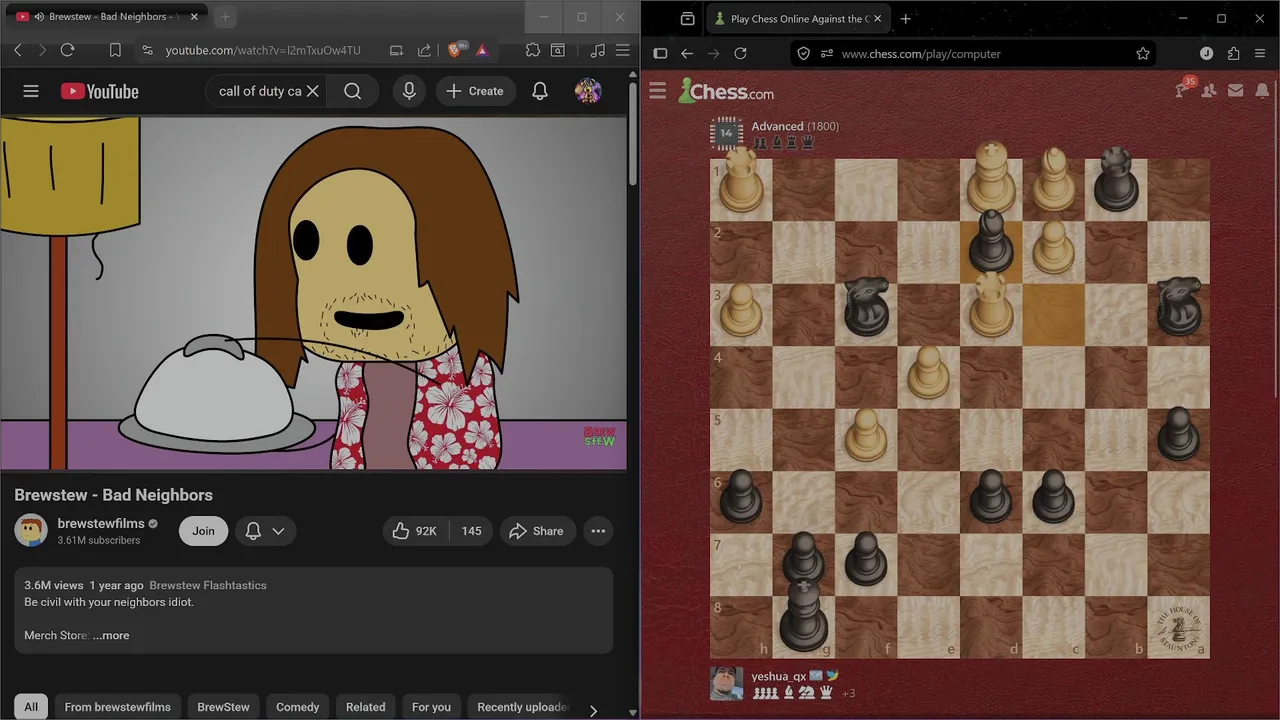1280x720 pixels.
Task: Show more filter chips with right arrow
Action: (593, 710)
